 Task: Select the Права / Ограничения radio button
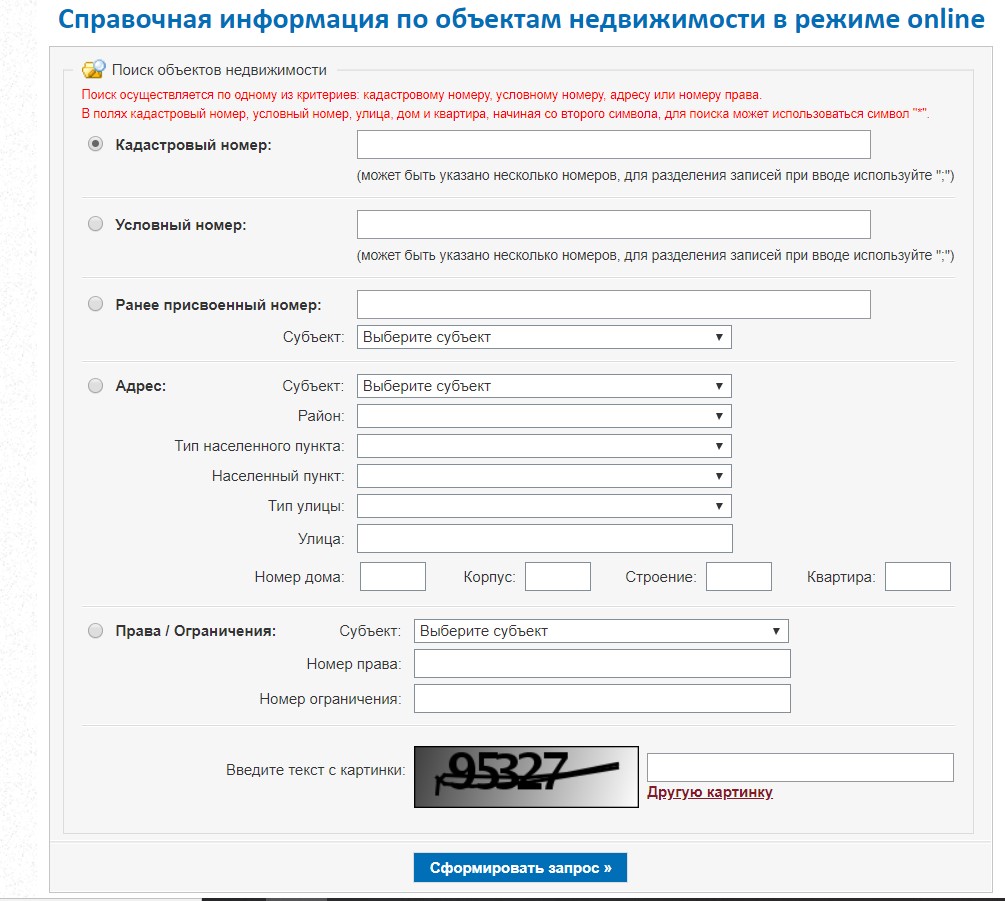pos(96,631)
